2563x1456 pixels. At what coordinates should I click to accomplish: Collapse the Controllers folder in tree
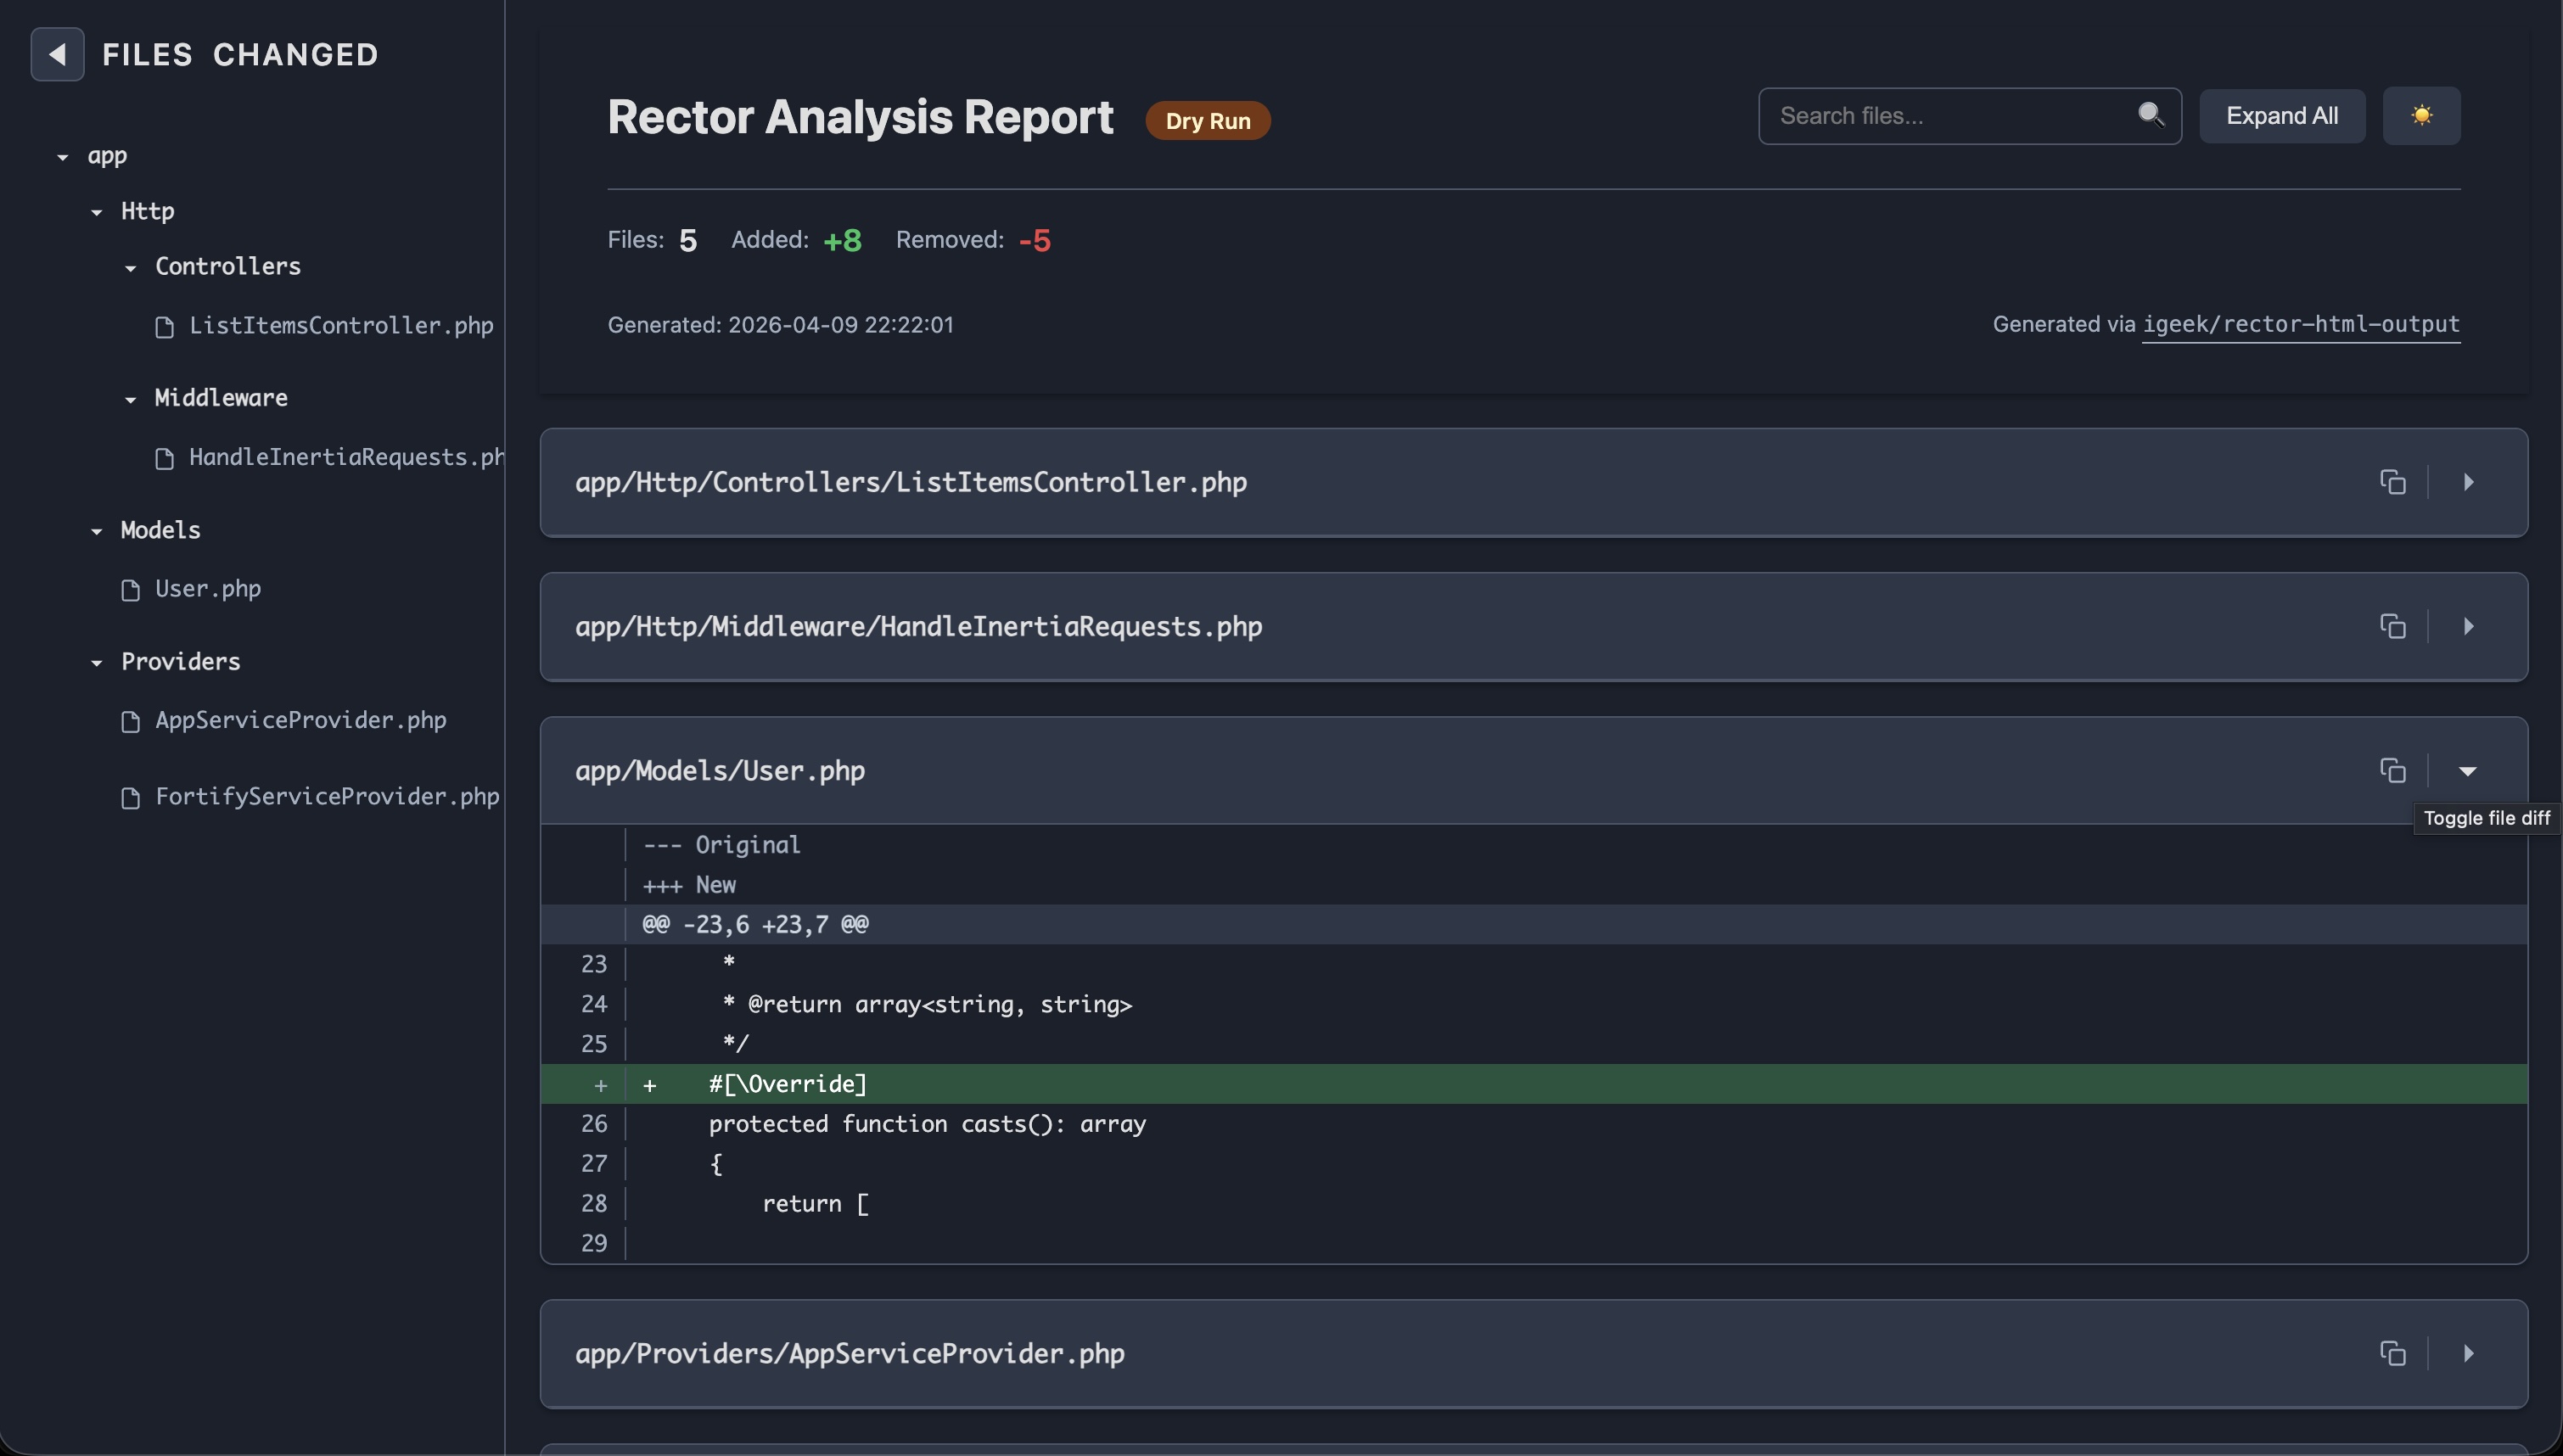pyautogui.click(x=131, y=267)
